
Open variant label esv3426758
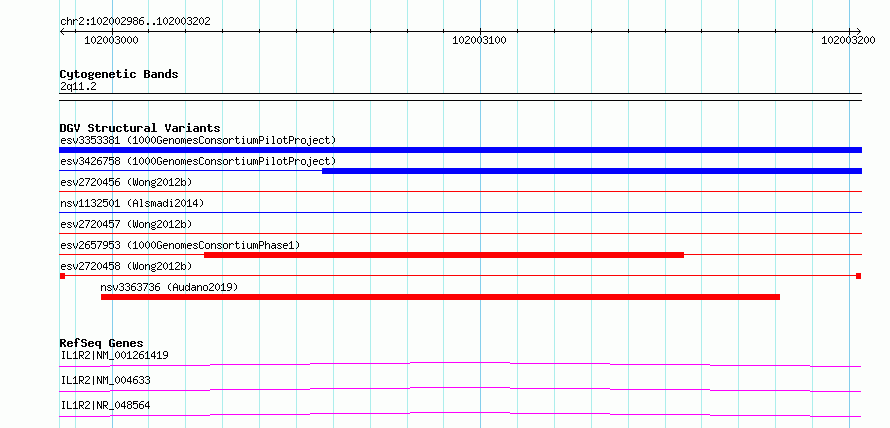tap(198, 162)
